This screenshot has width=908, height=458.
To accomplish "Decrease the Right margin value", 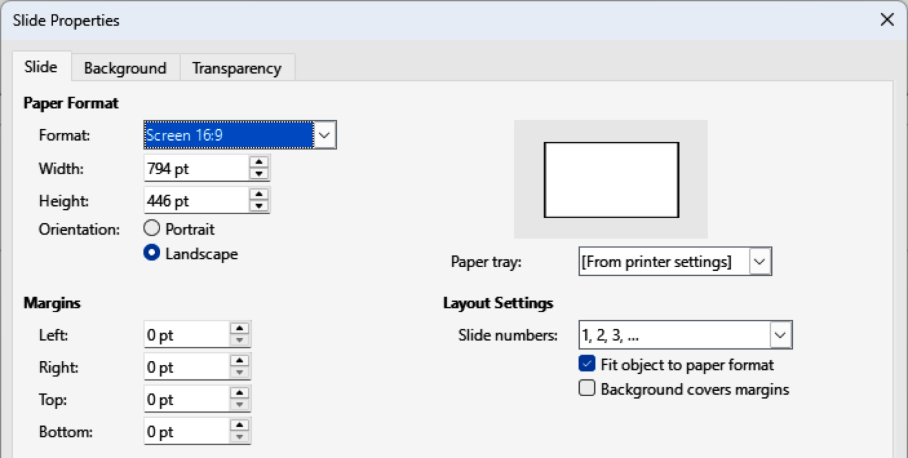I will (240, 373).
